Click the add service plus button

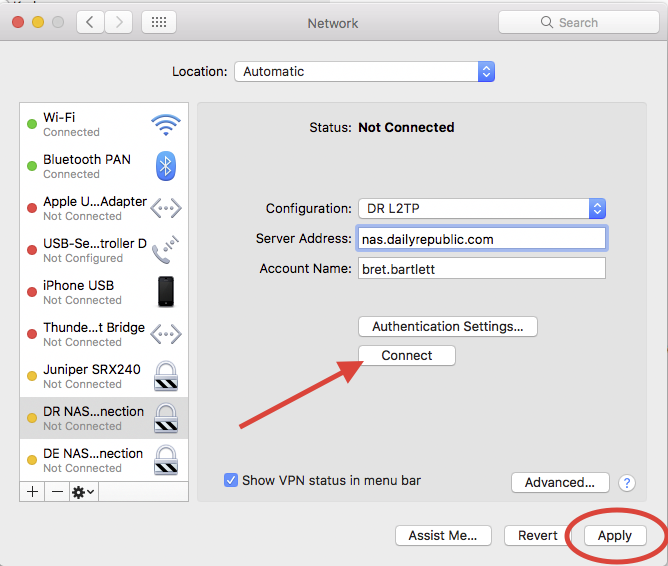point(32,492)
